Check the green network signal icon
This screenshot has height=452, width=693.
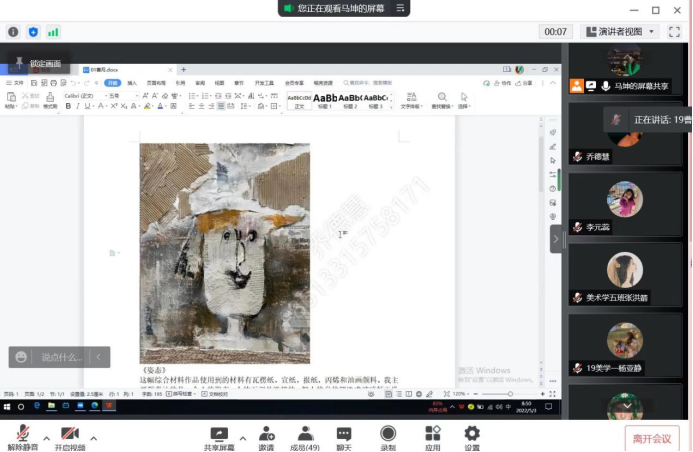tap(53, 32)
